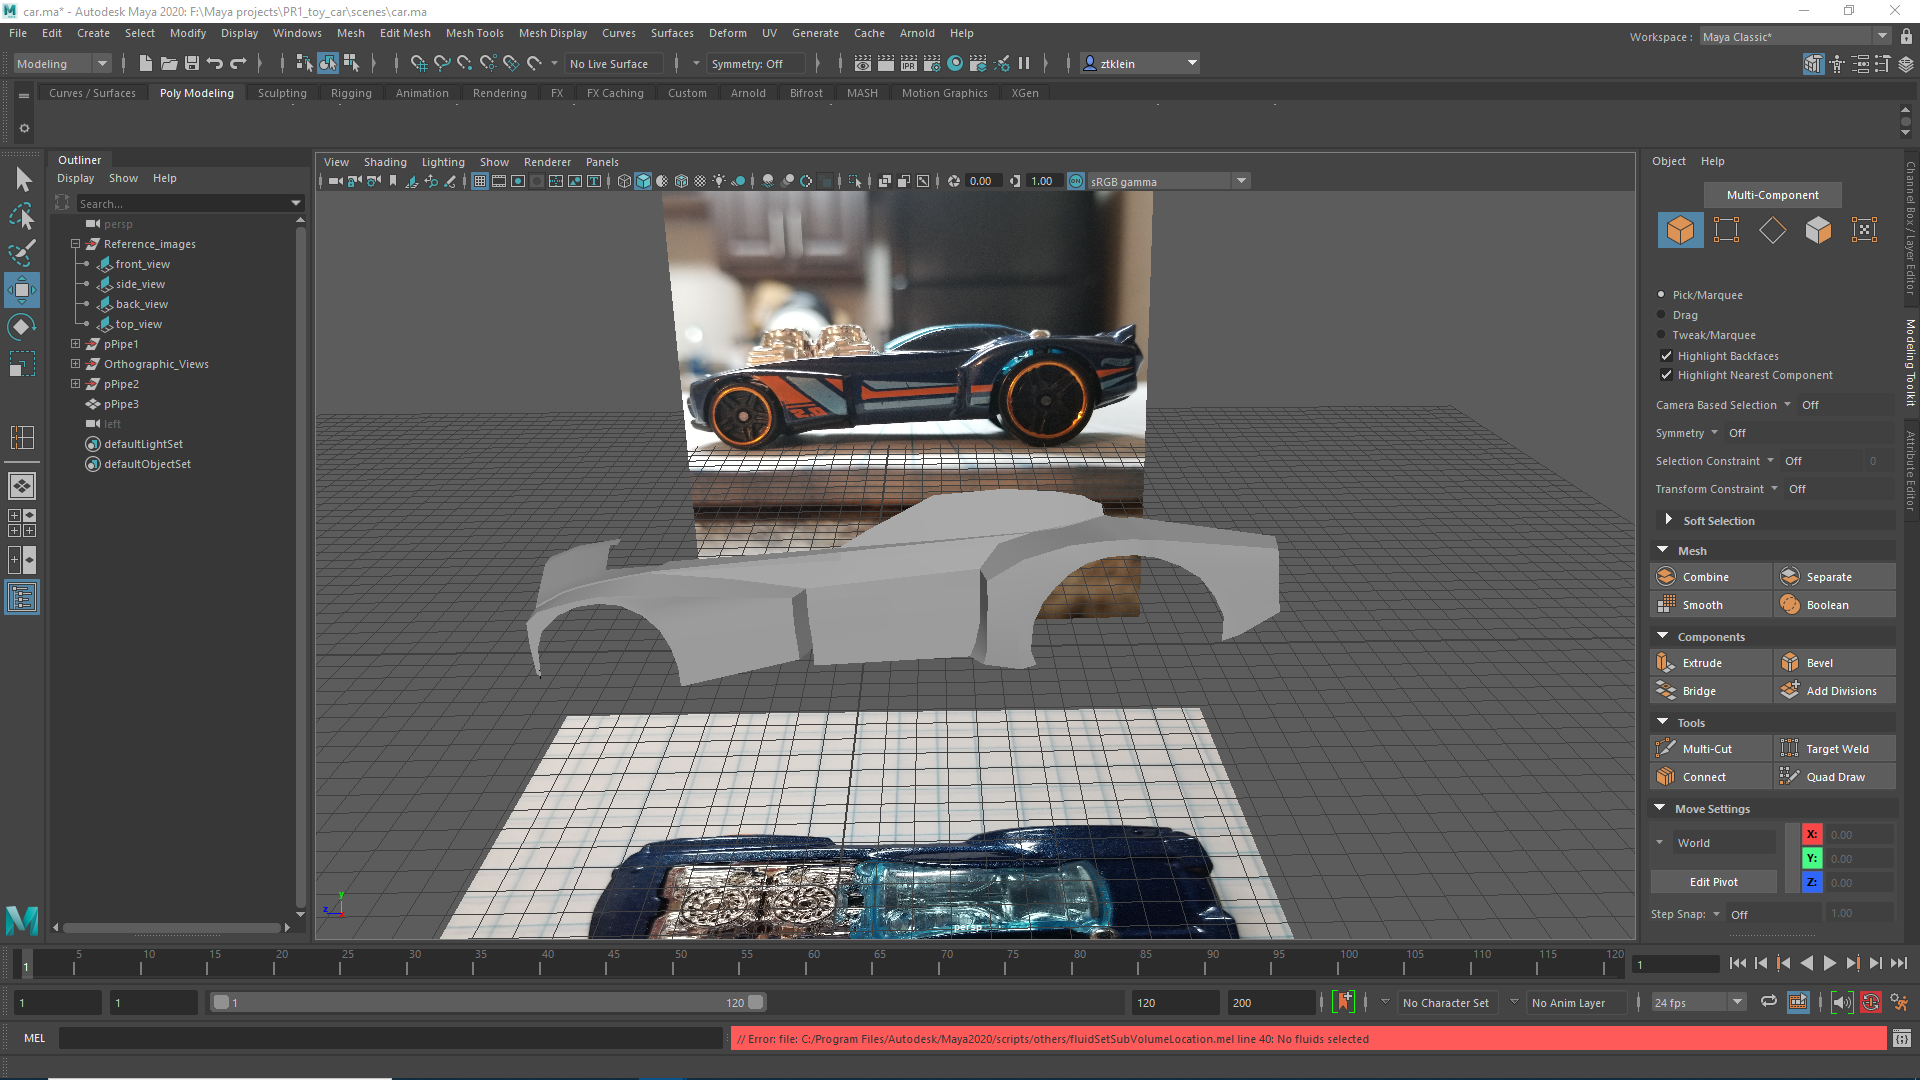This screenshot has height=1080, width=1920.
Task: Uncheck Highlight Backfaces checkbox
Action: 1666,356
